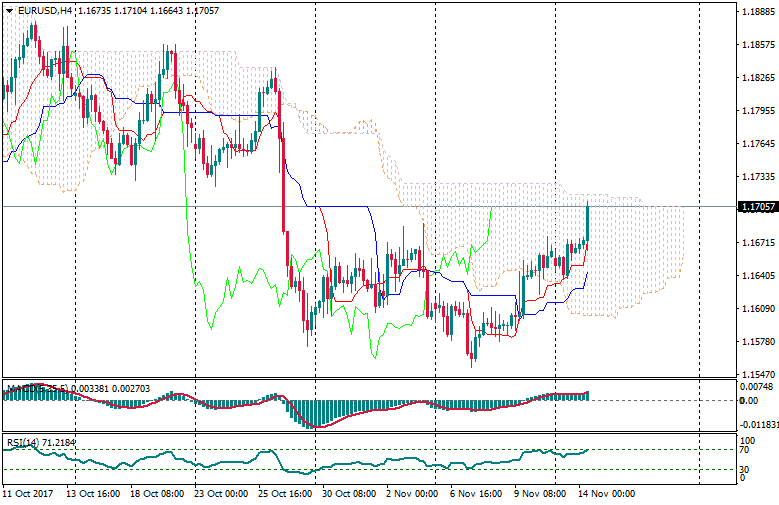Click the RSI scale value 30

click(x=745, y=467)
